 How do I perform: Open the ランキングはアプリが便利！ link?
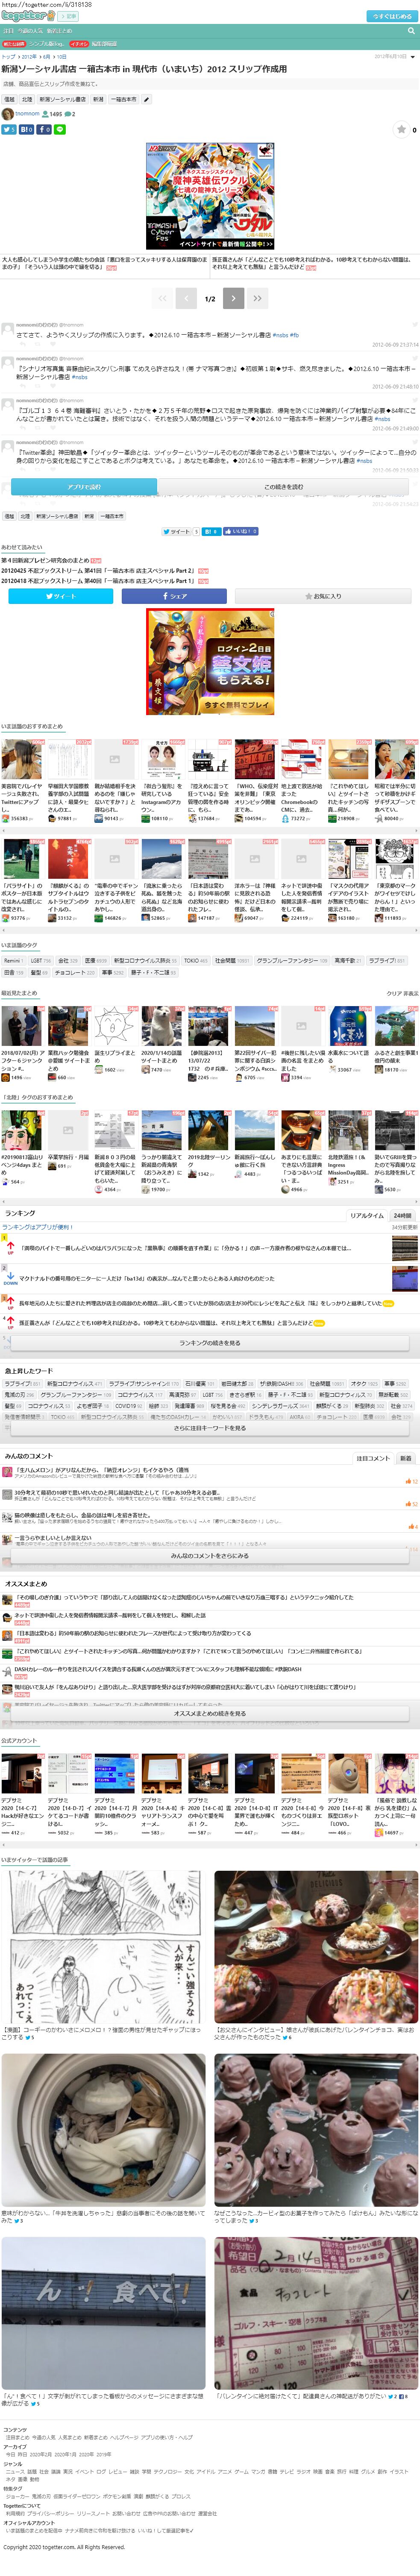coord(37,1227)
